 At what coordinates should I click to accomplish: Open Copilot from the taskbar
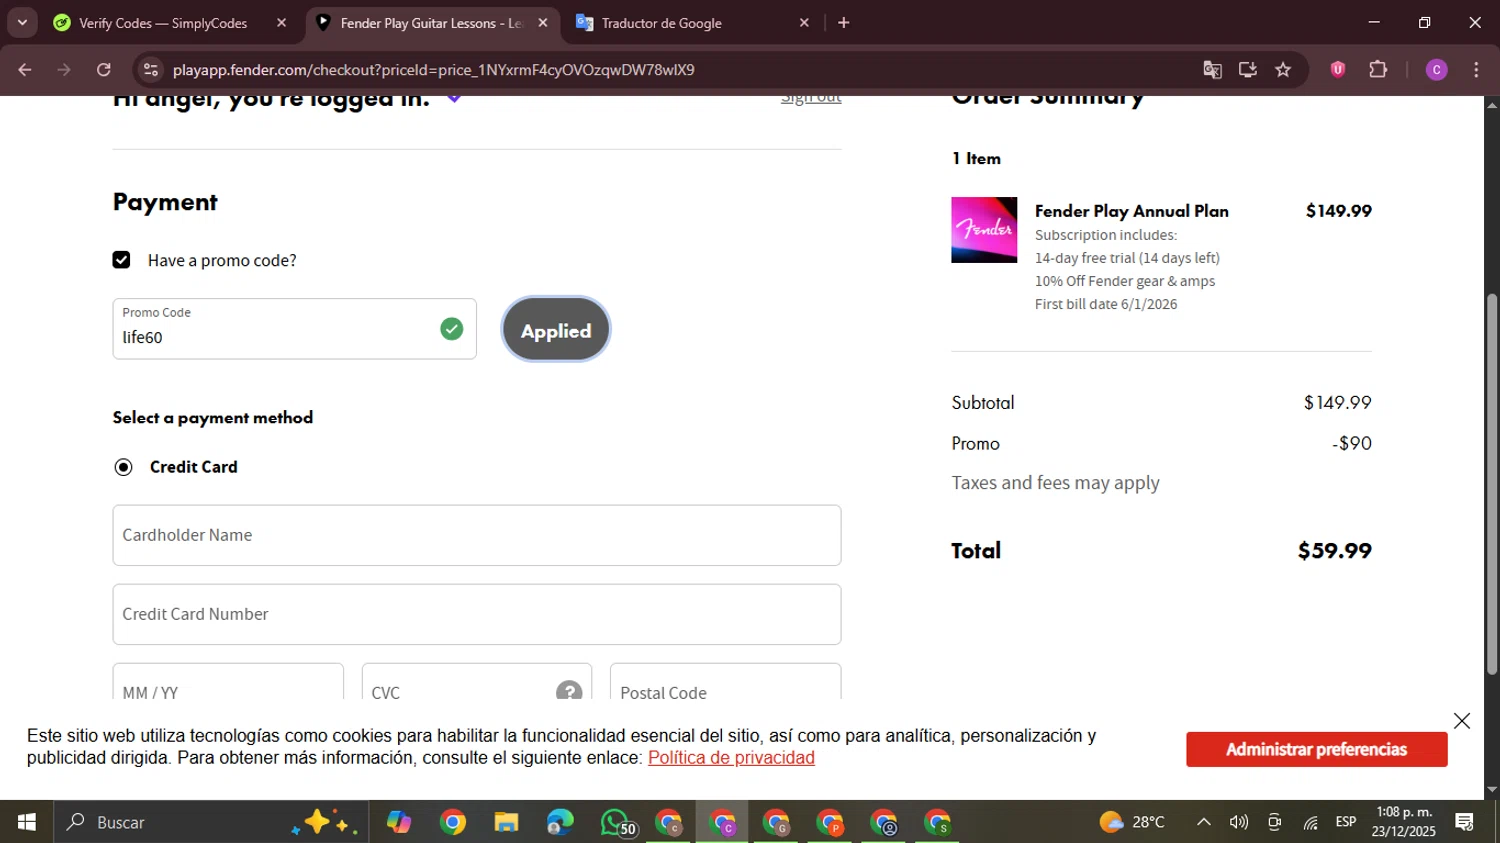[x=399, y=822]
